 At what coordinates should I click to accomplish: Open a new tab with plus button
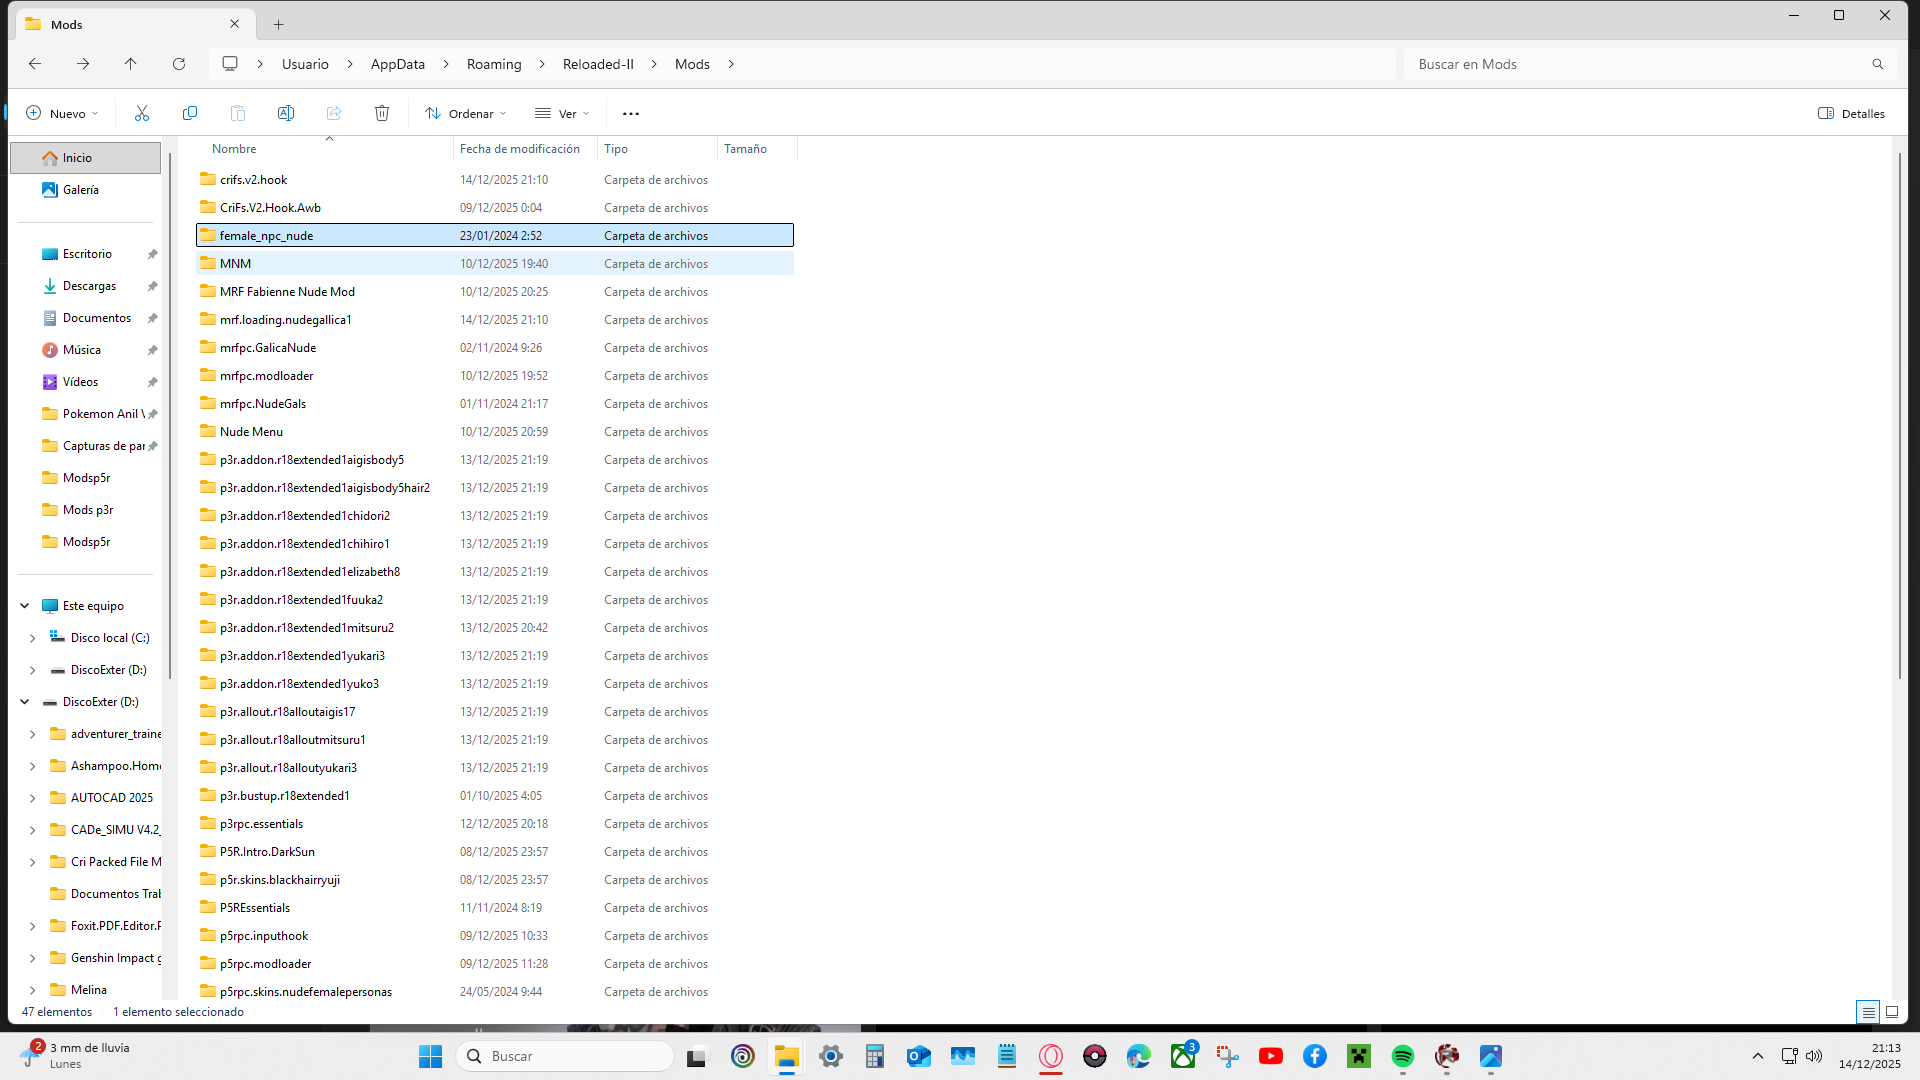[279, 24]
